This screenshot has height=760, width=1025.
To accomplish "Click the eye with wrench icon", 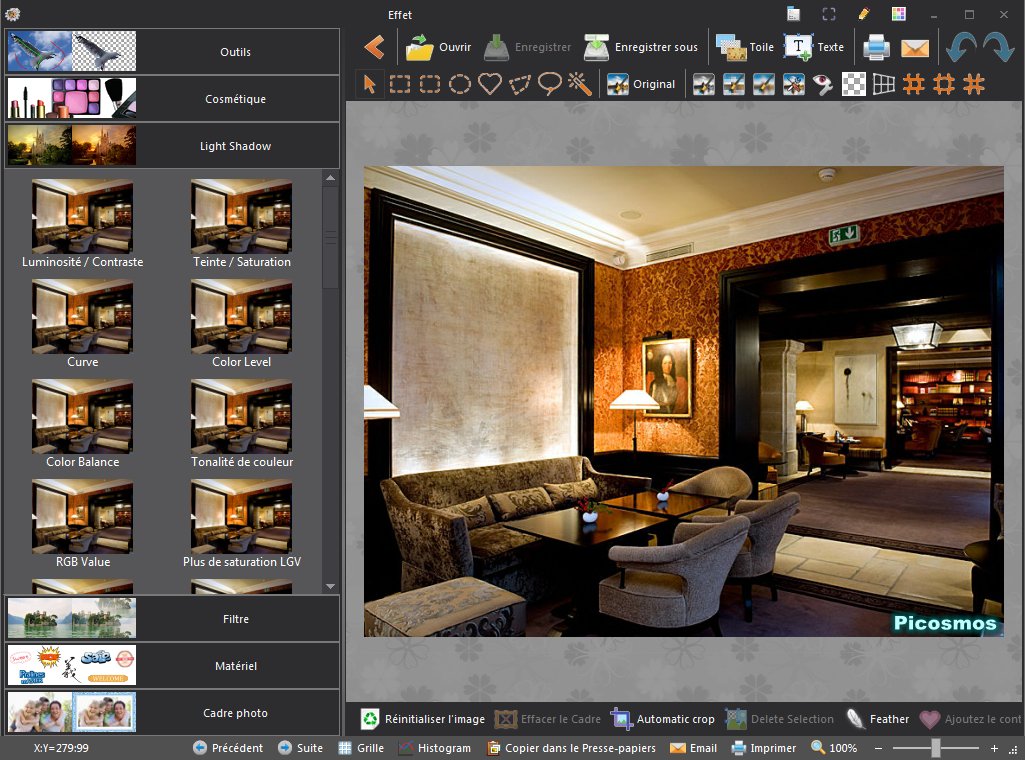I will click(x=823, y=84).
